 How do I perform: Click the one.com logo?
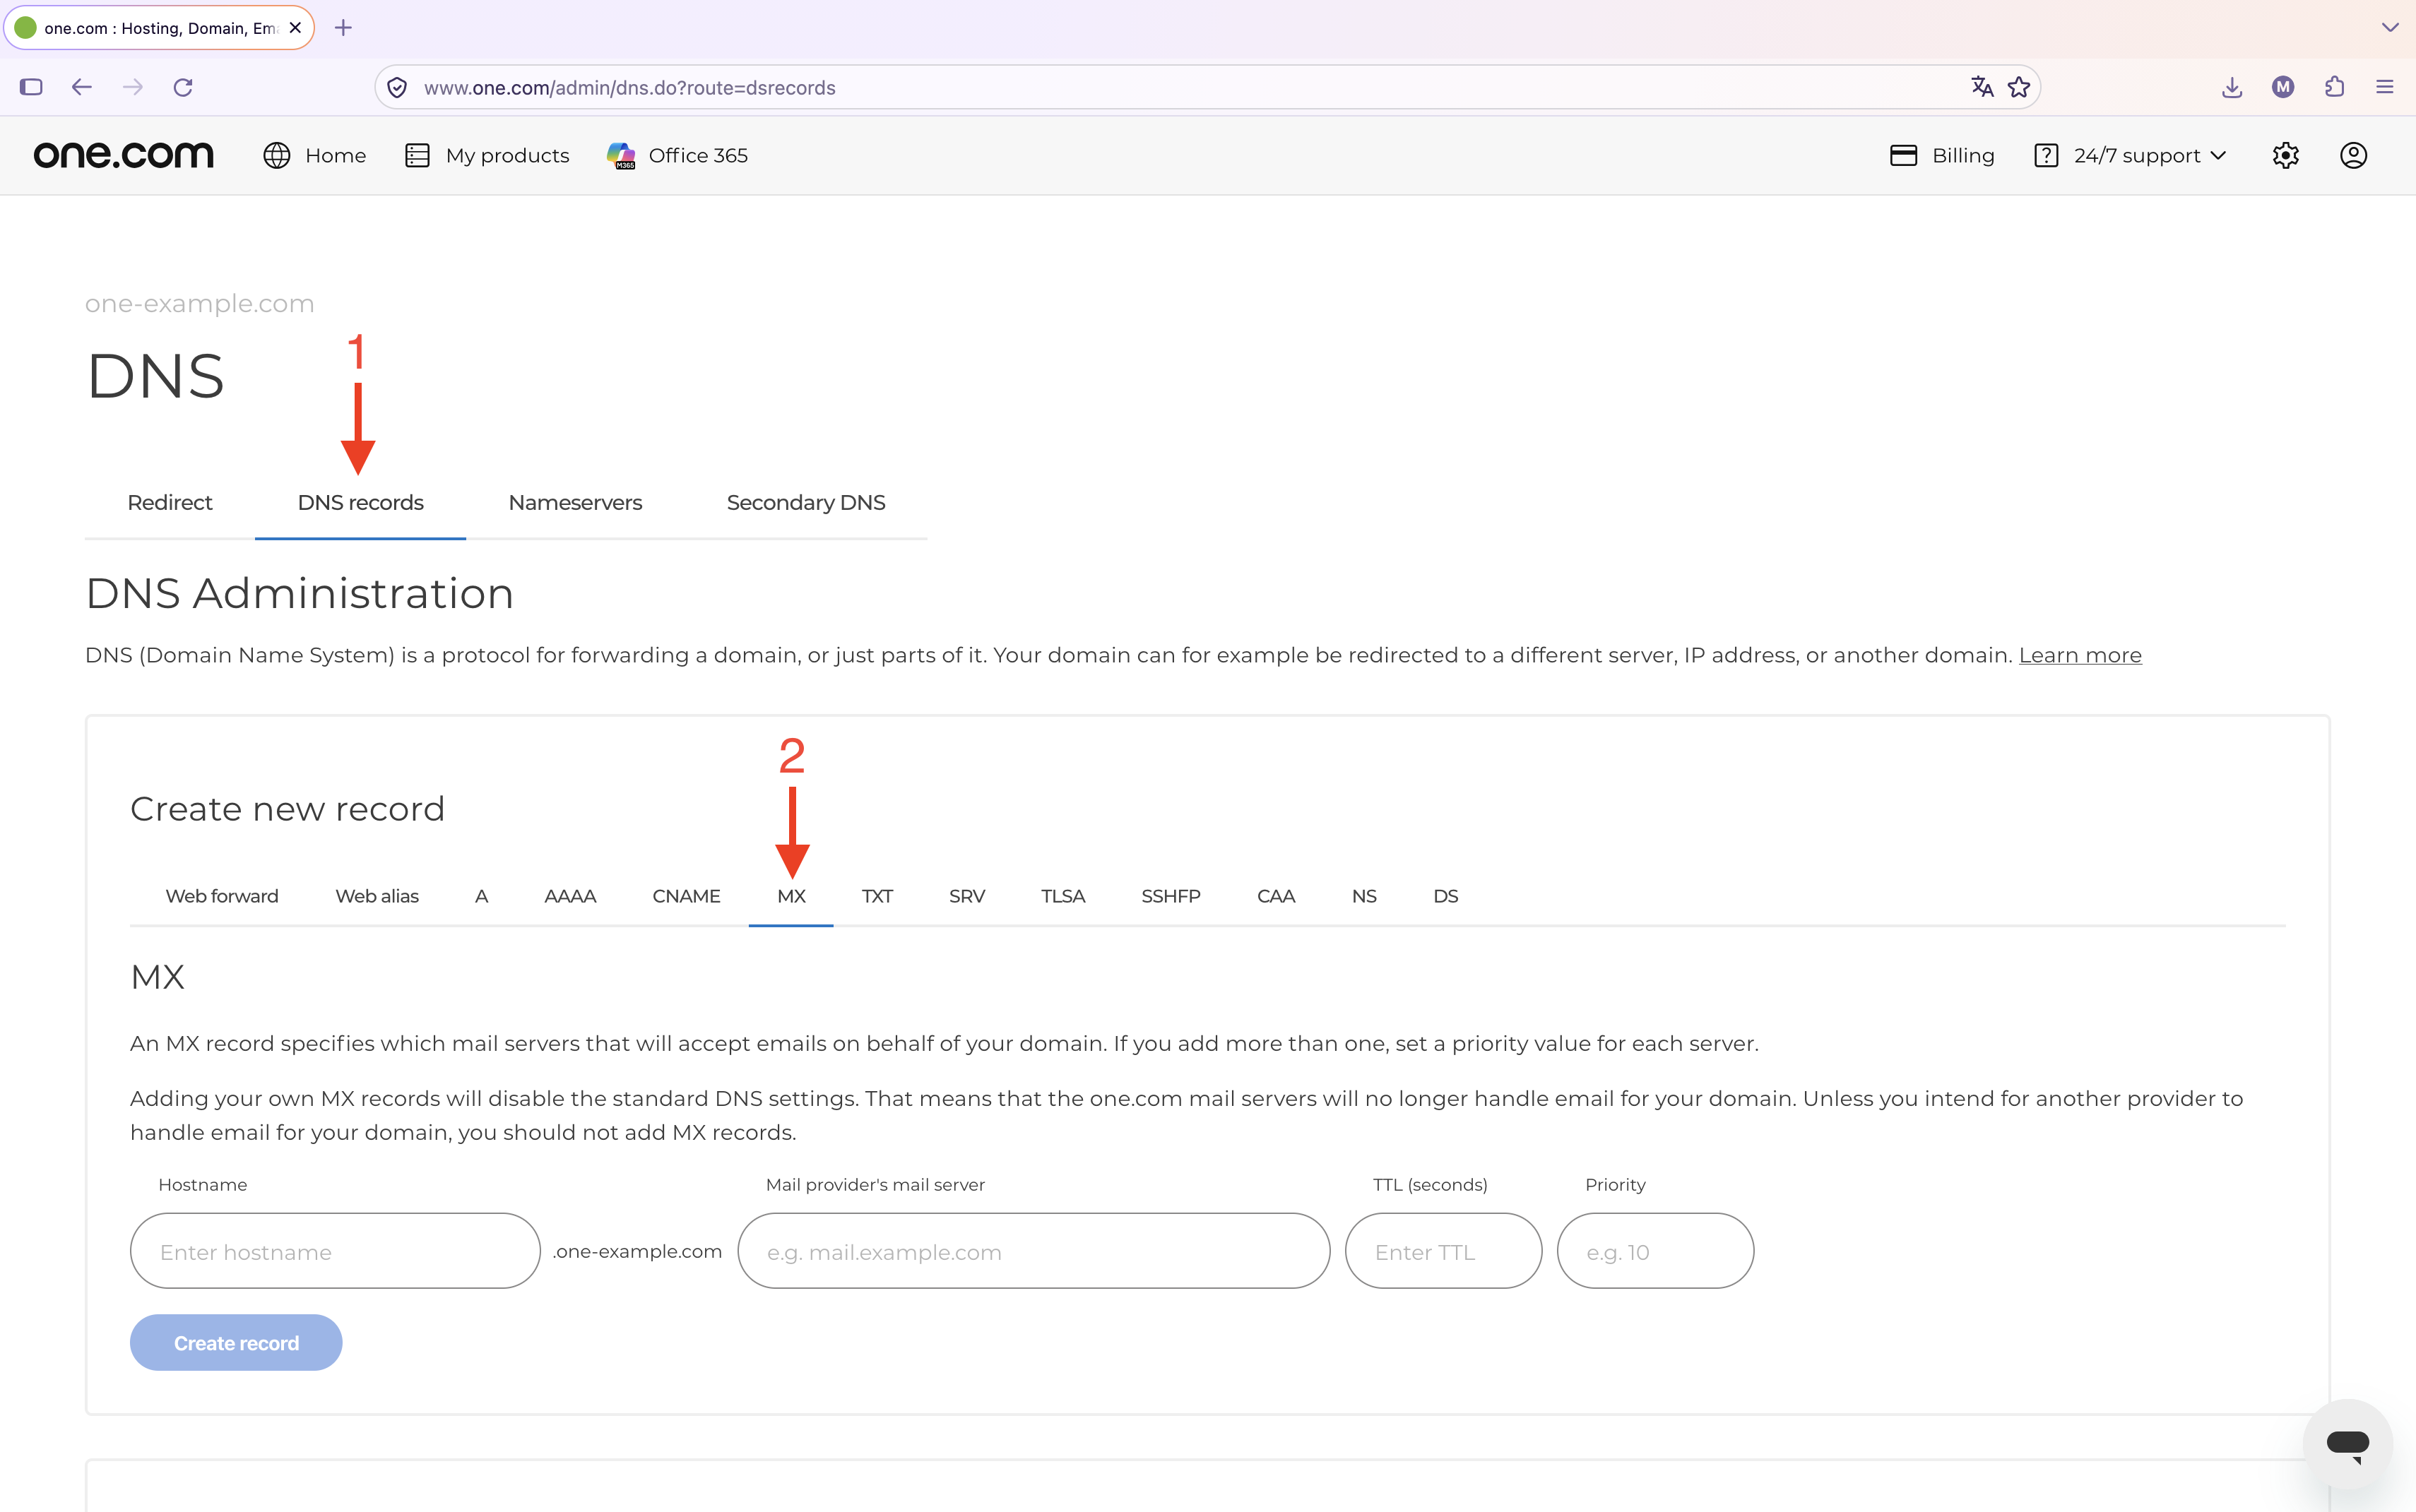tap(123, 155)
